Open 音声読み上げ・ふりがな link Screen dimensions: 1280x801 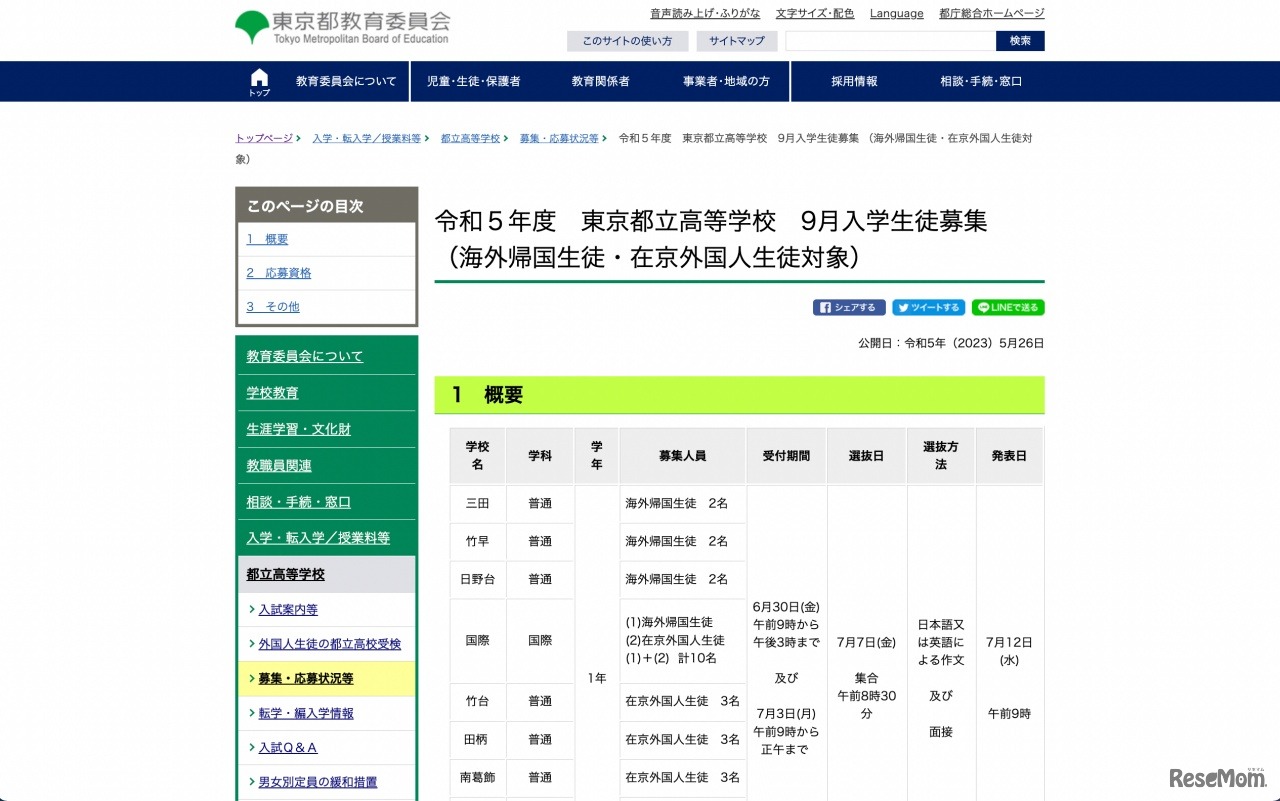click(705, 13)
